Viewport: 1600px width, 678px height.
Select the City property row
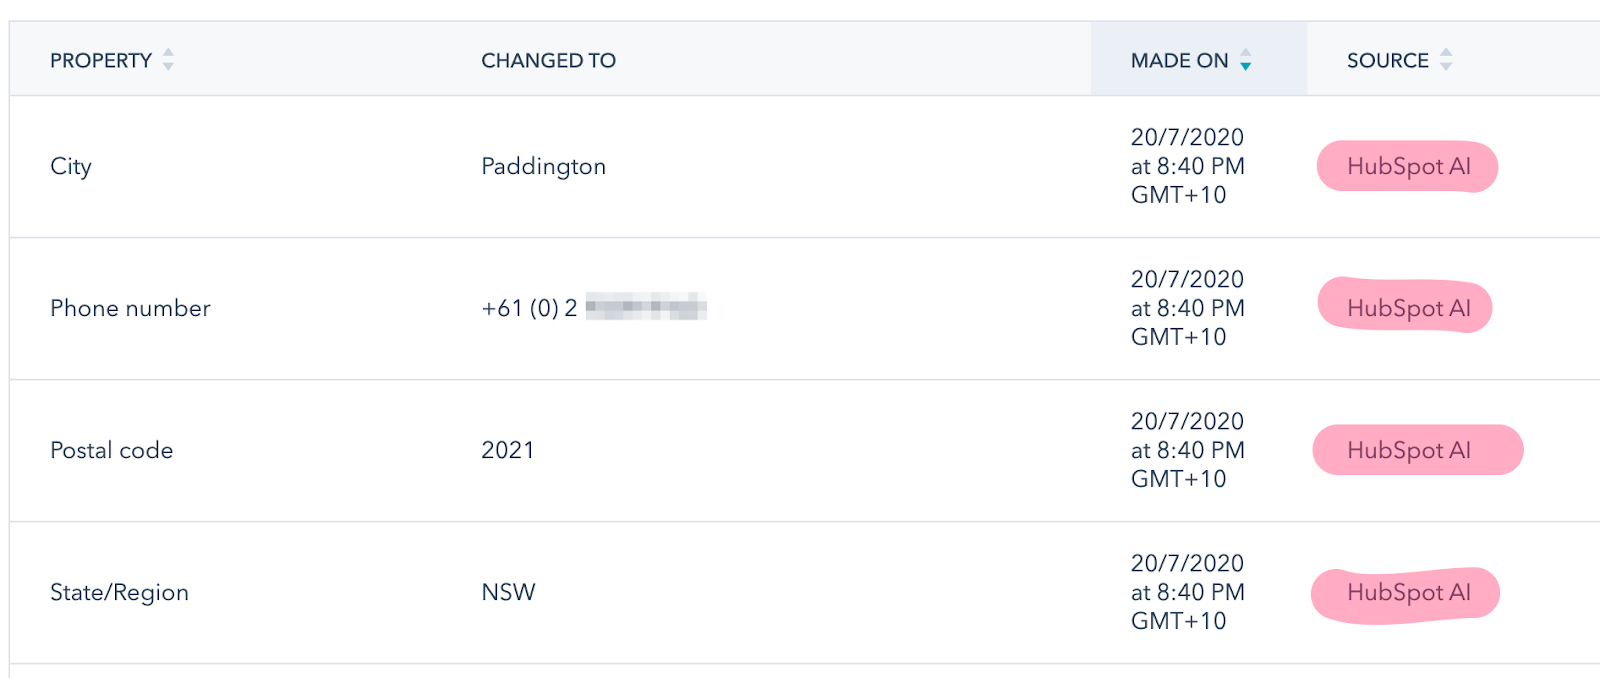pos(71,166)
